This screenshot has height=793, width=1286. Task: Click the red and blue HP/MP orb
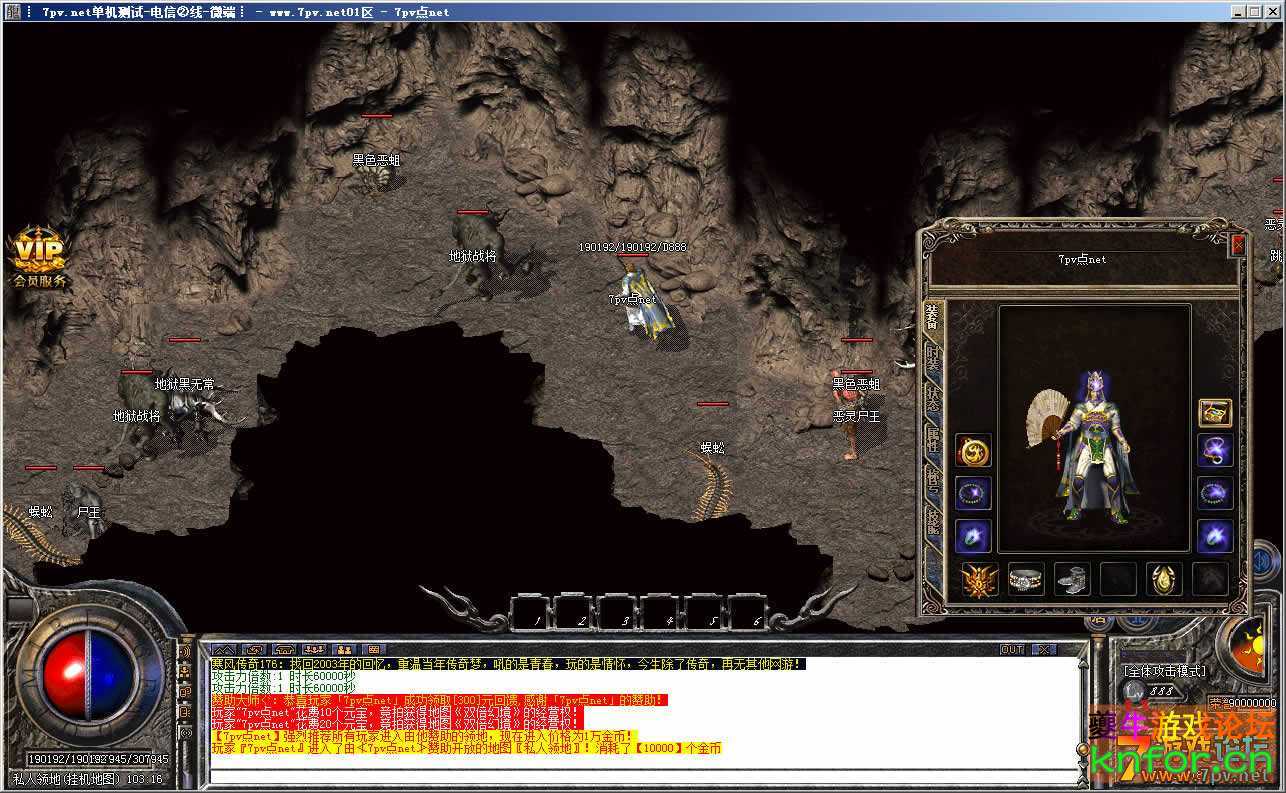point(87,674)
